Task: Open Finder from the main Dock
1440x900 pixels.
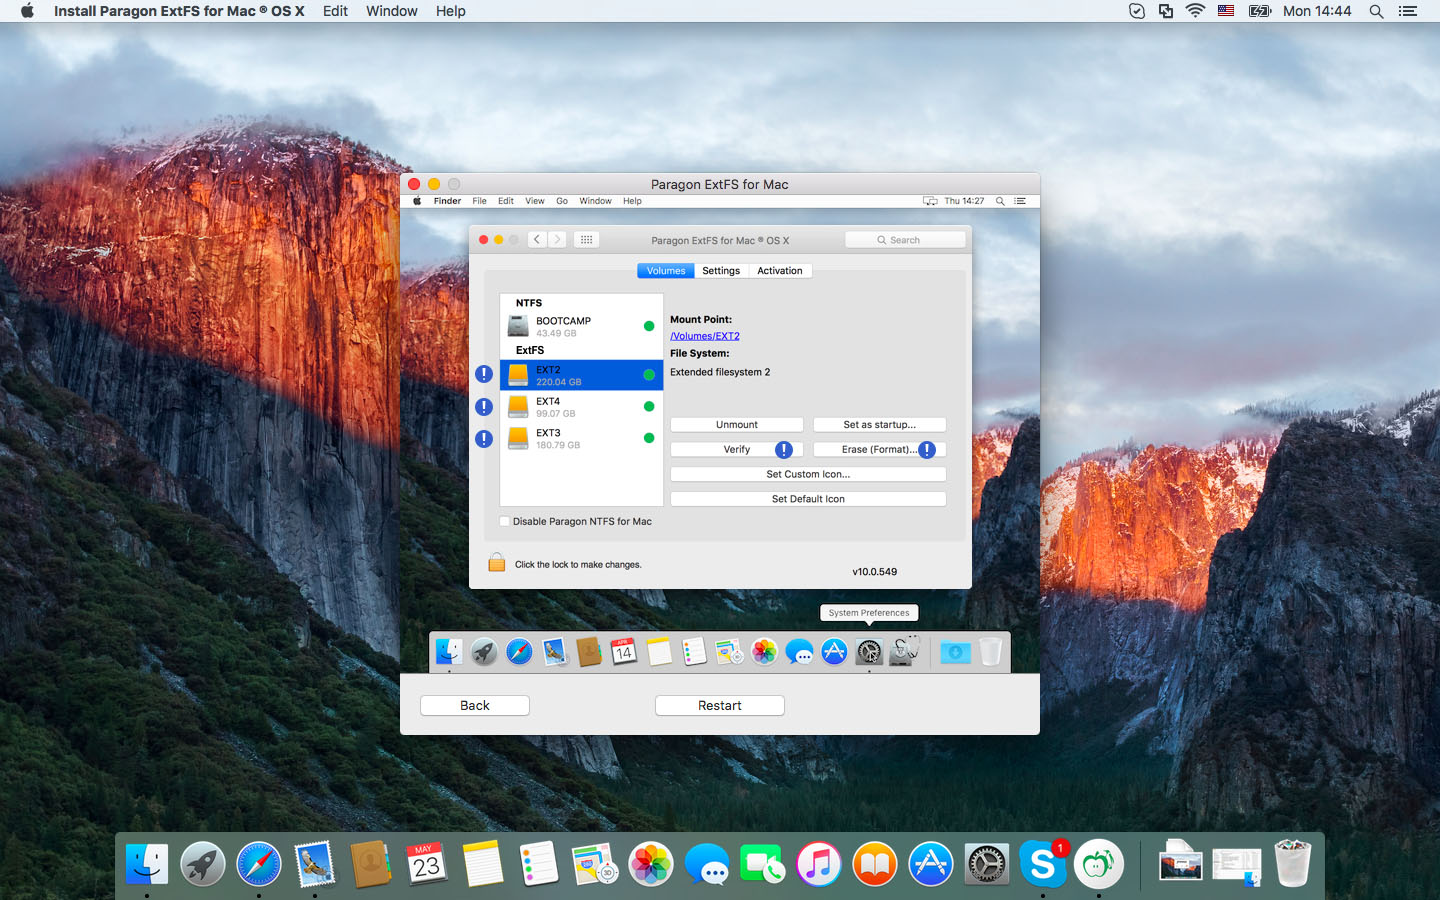Action: pyautogui.click(x=147, y=863)
